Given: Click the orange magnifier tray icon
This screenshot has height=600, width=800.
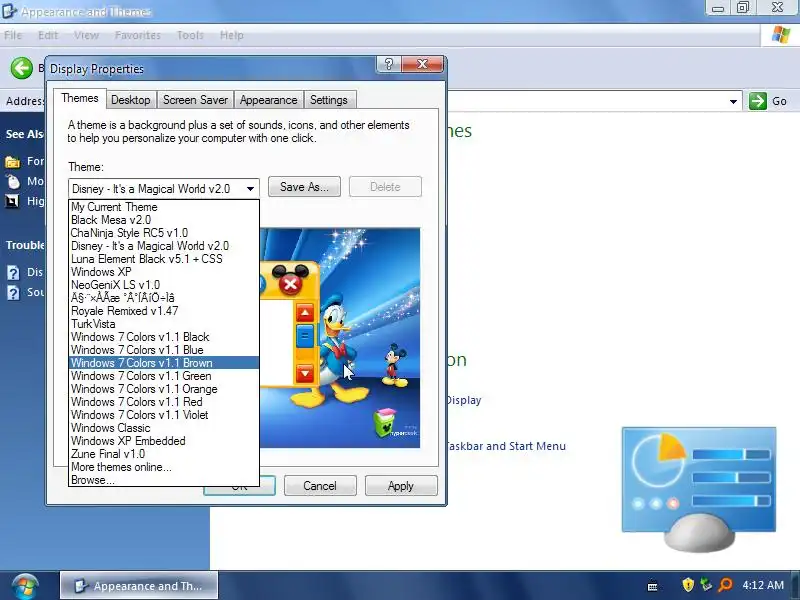Looking at the screenshot, I should coord(725,585).
